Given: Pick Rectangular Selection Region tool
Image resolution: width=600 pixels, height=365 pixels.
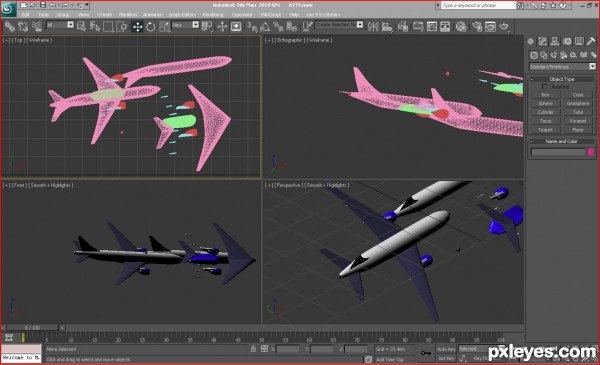Looking at the screenshot, I should 108,26.
